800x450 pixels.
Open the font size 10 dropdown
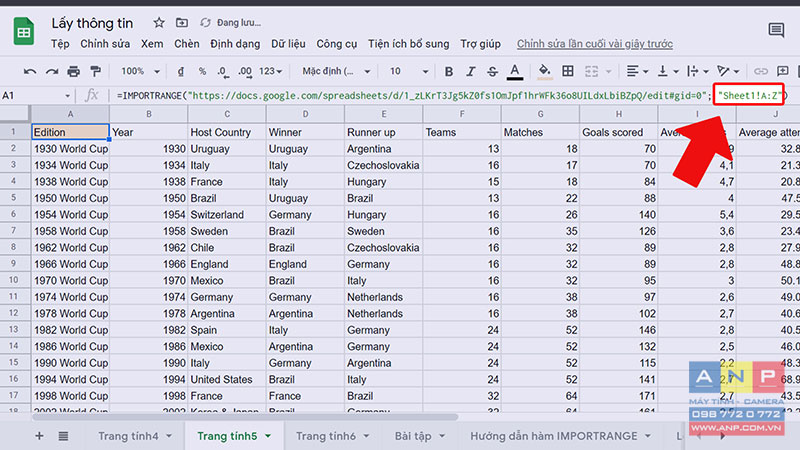[409, 71]
